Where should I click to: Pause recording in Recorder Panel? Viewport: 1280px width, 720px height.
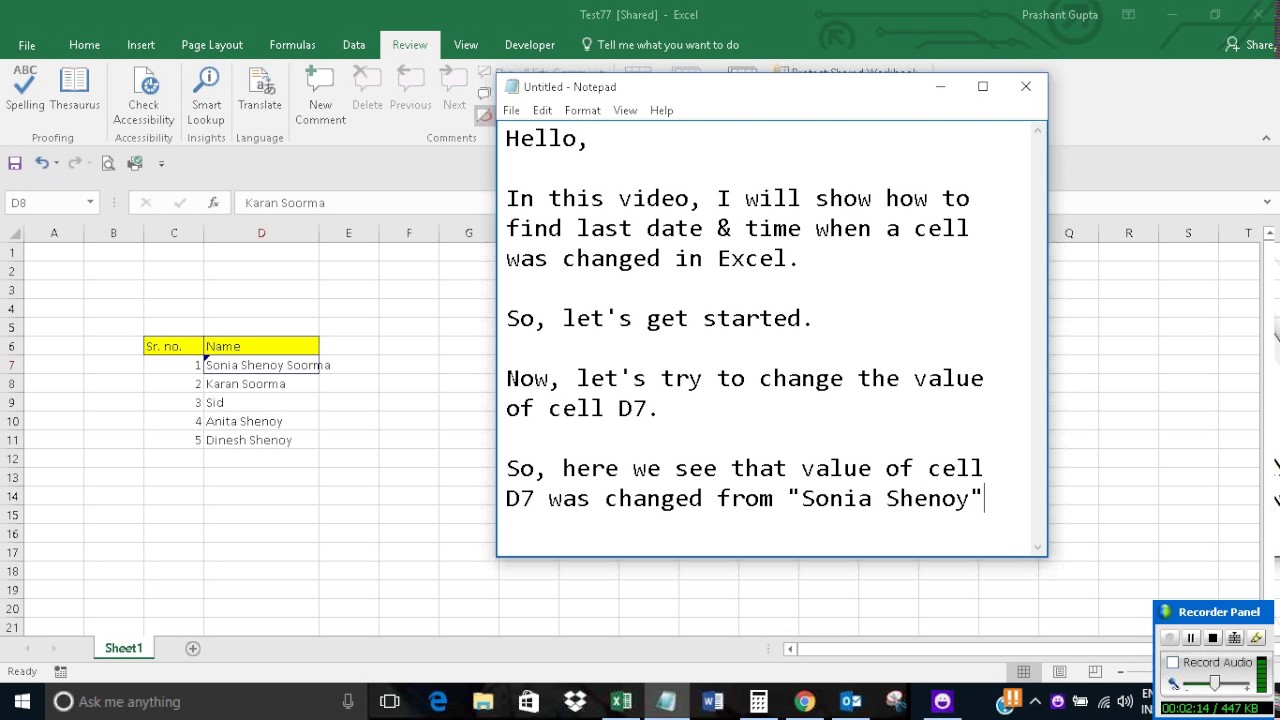click(1191, 638)
